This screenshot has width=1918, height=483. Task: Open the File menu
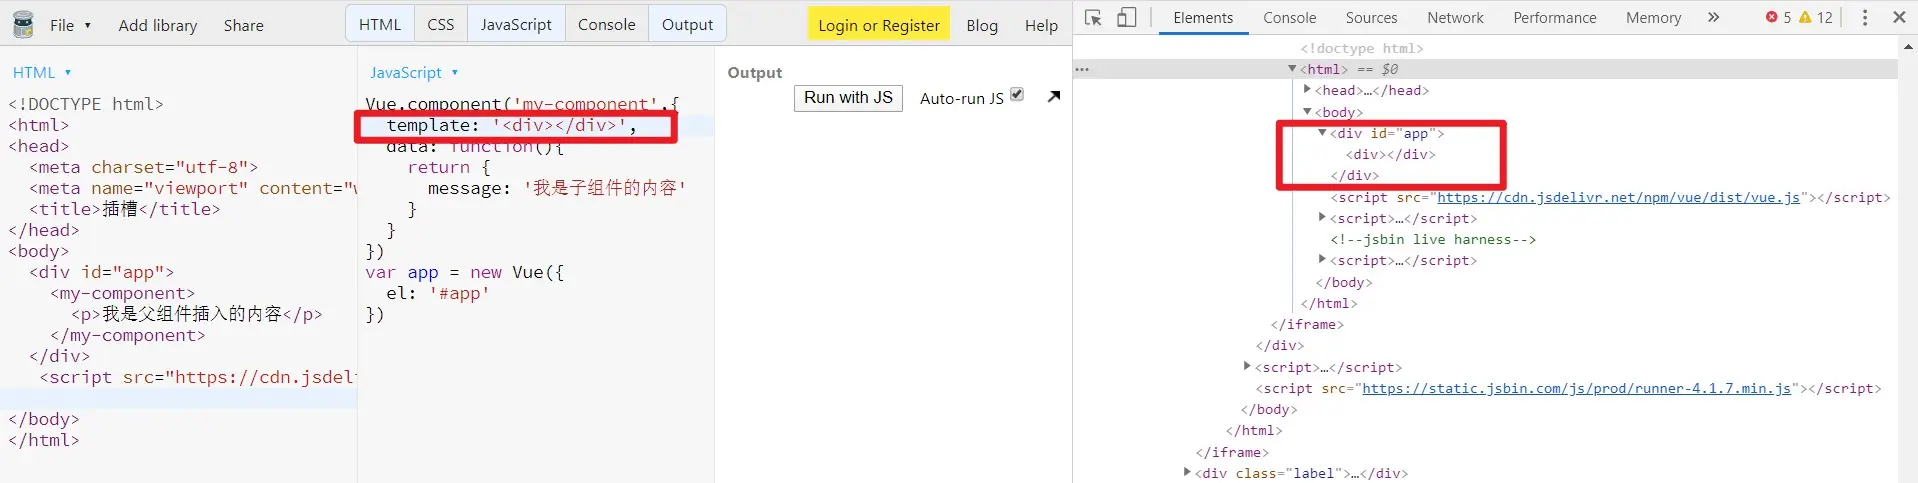point(70,25)
